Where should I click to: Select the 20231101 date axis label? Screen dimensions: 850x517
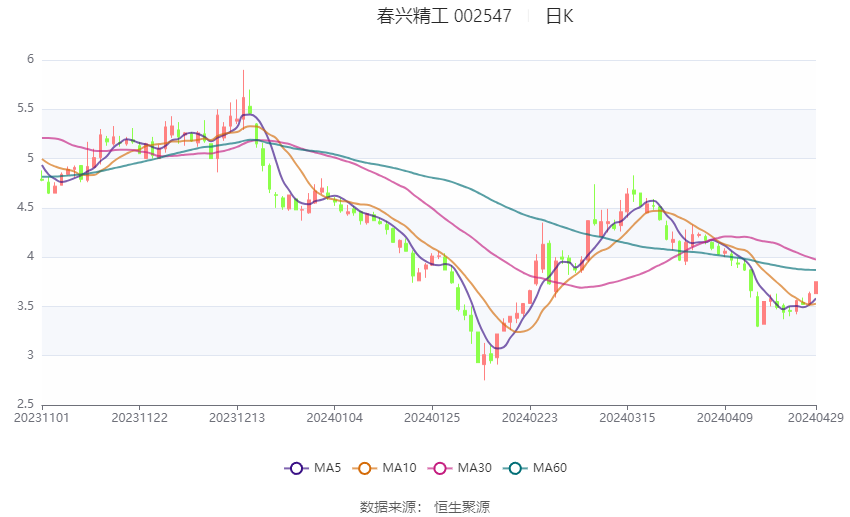42,418
